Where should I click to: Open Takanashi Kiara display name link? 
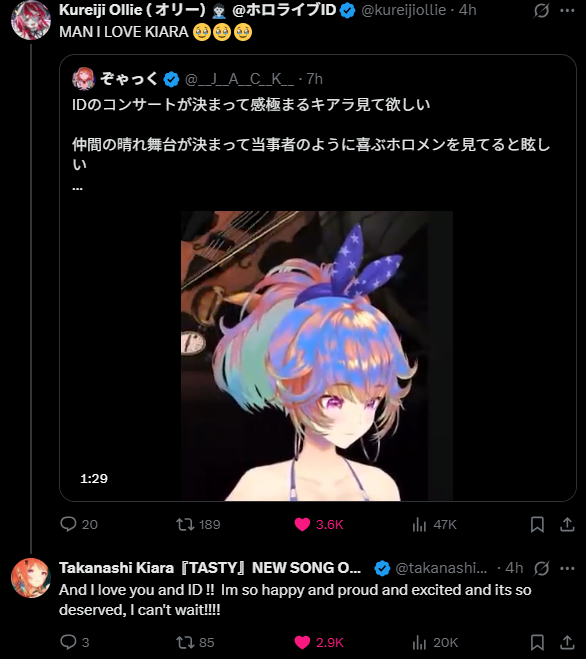pyautogui.click(x=210, y=568)
